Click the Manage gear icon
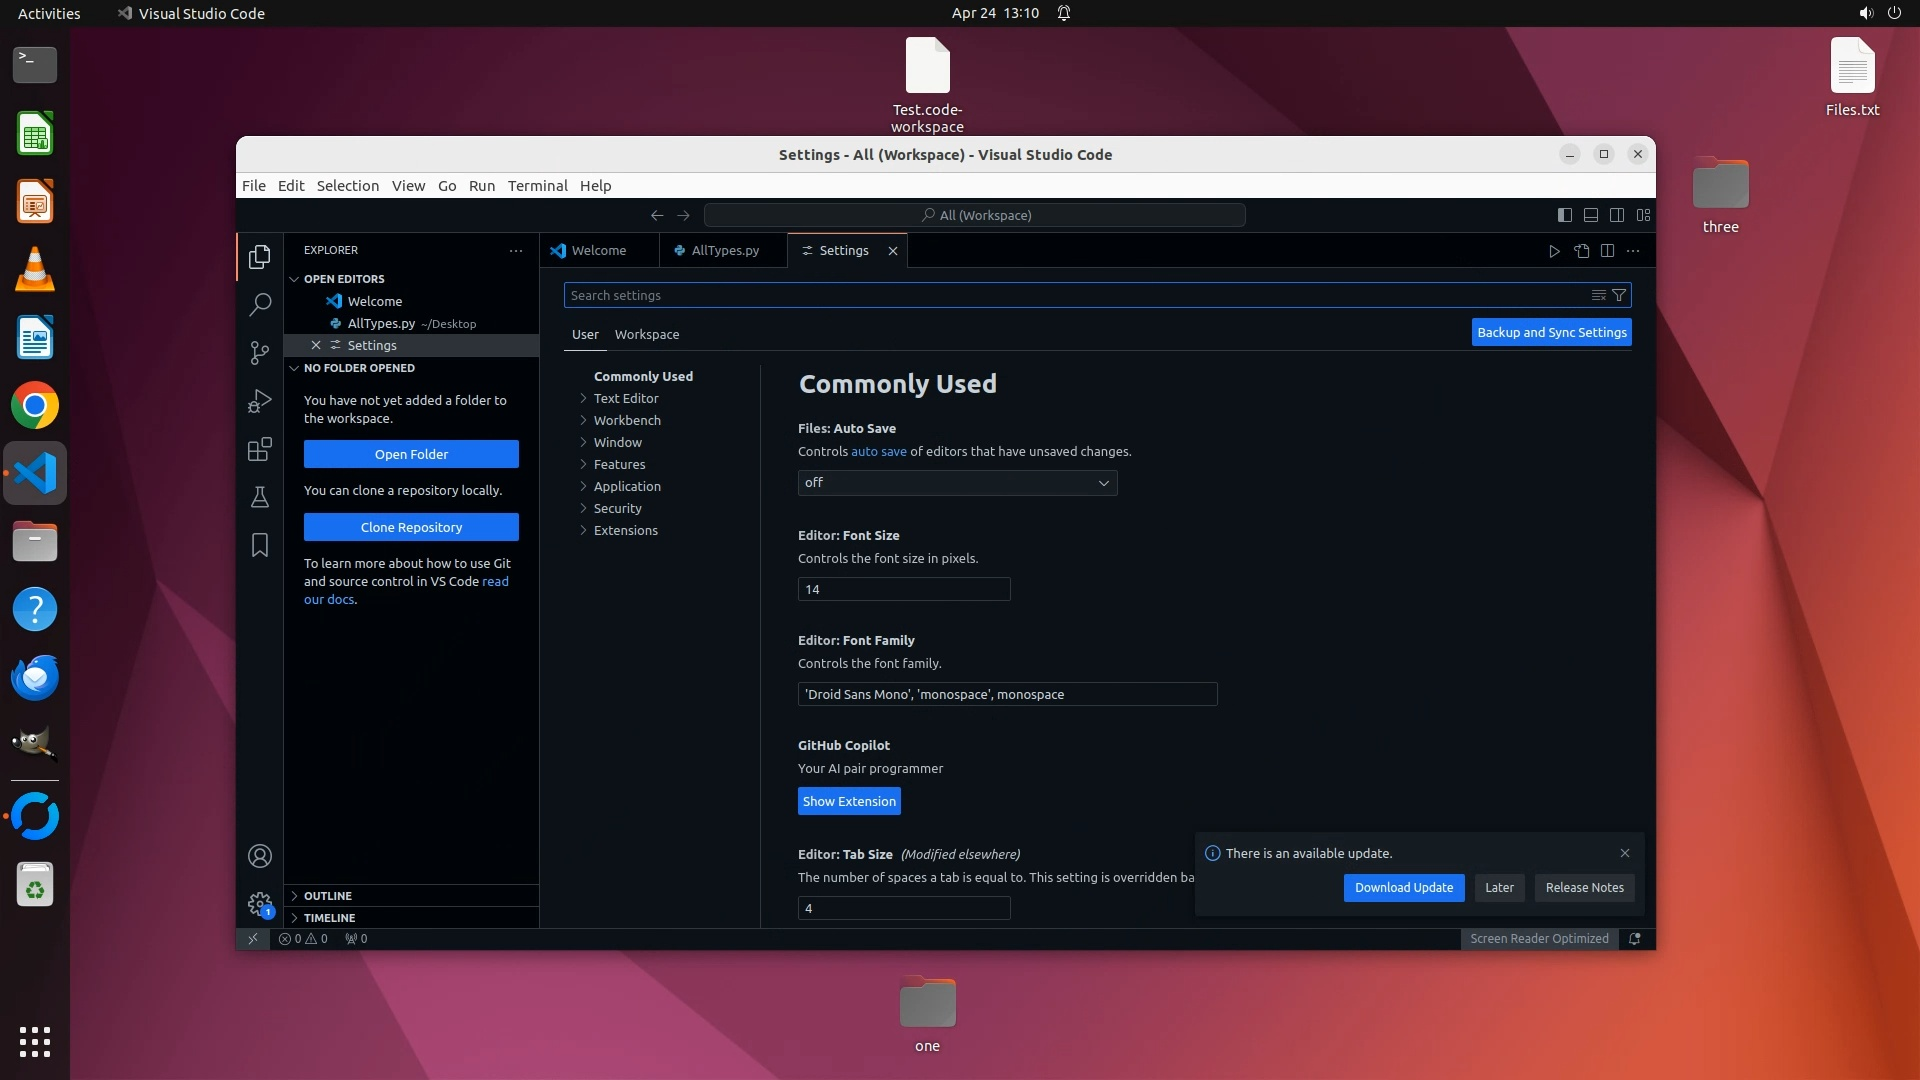This screenshot has height=1080, width=1920. 259,904
